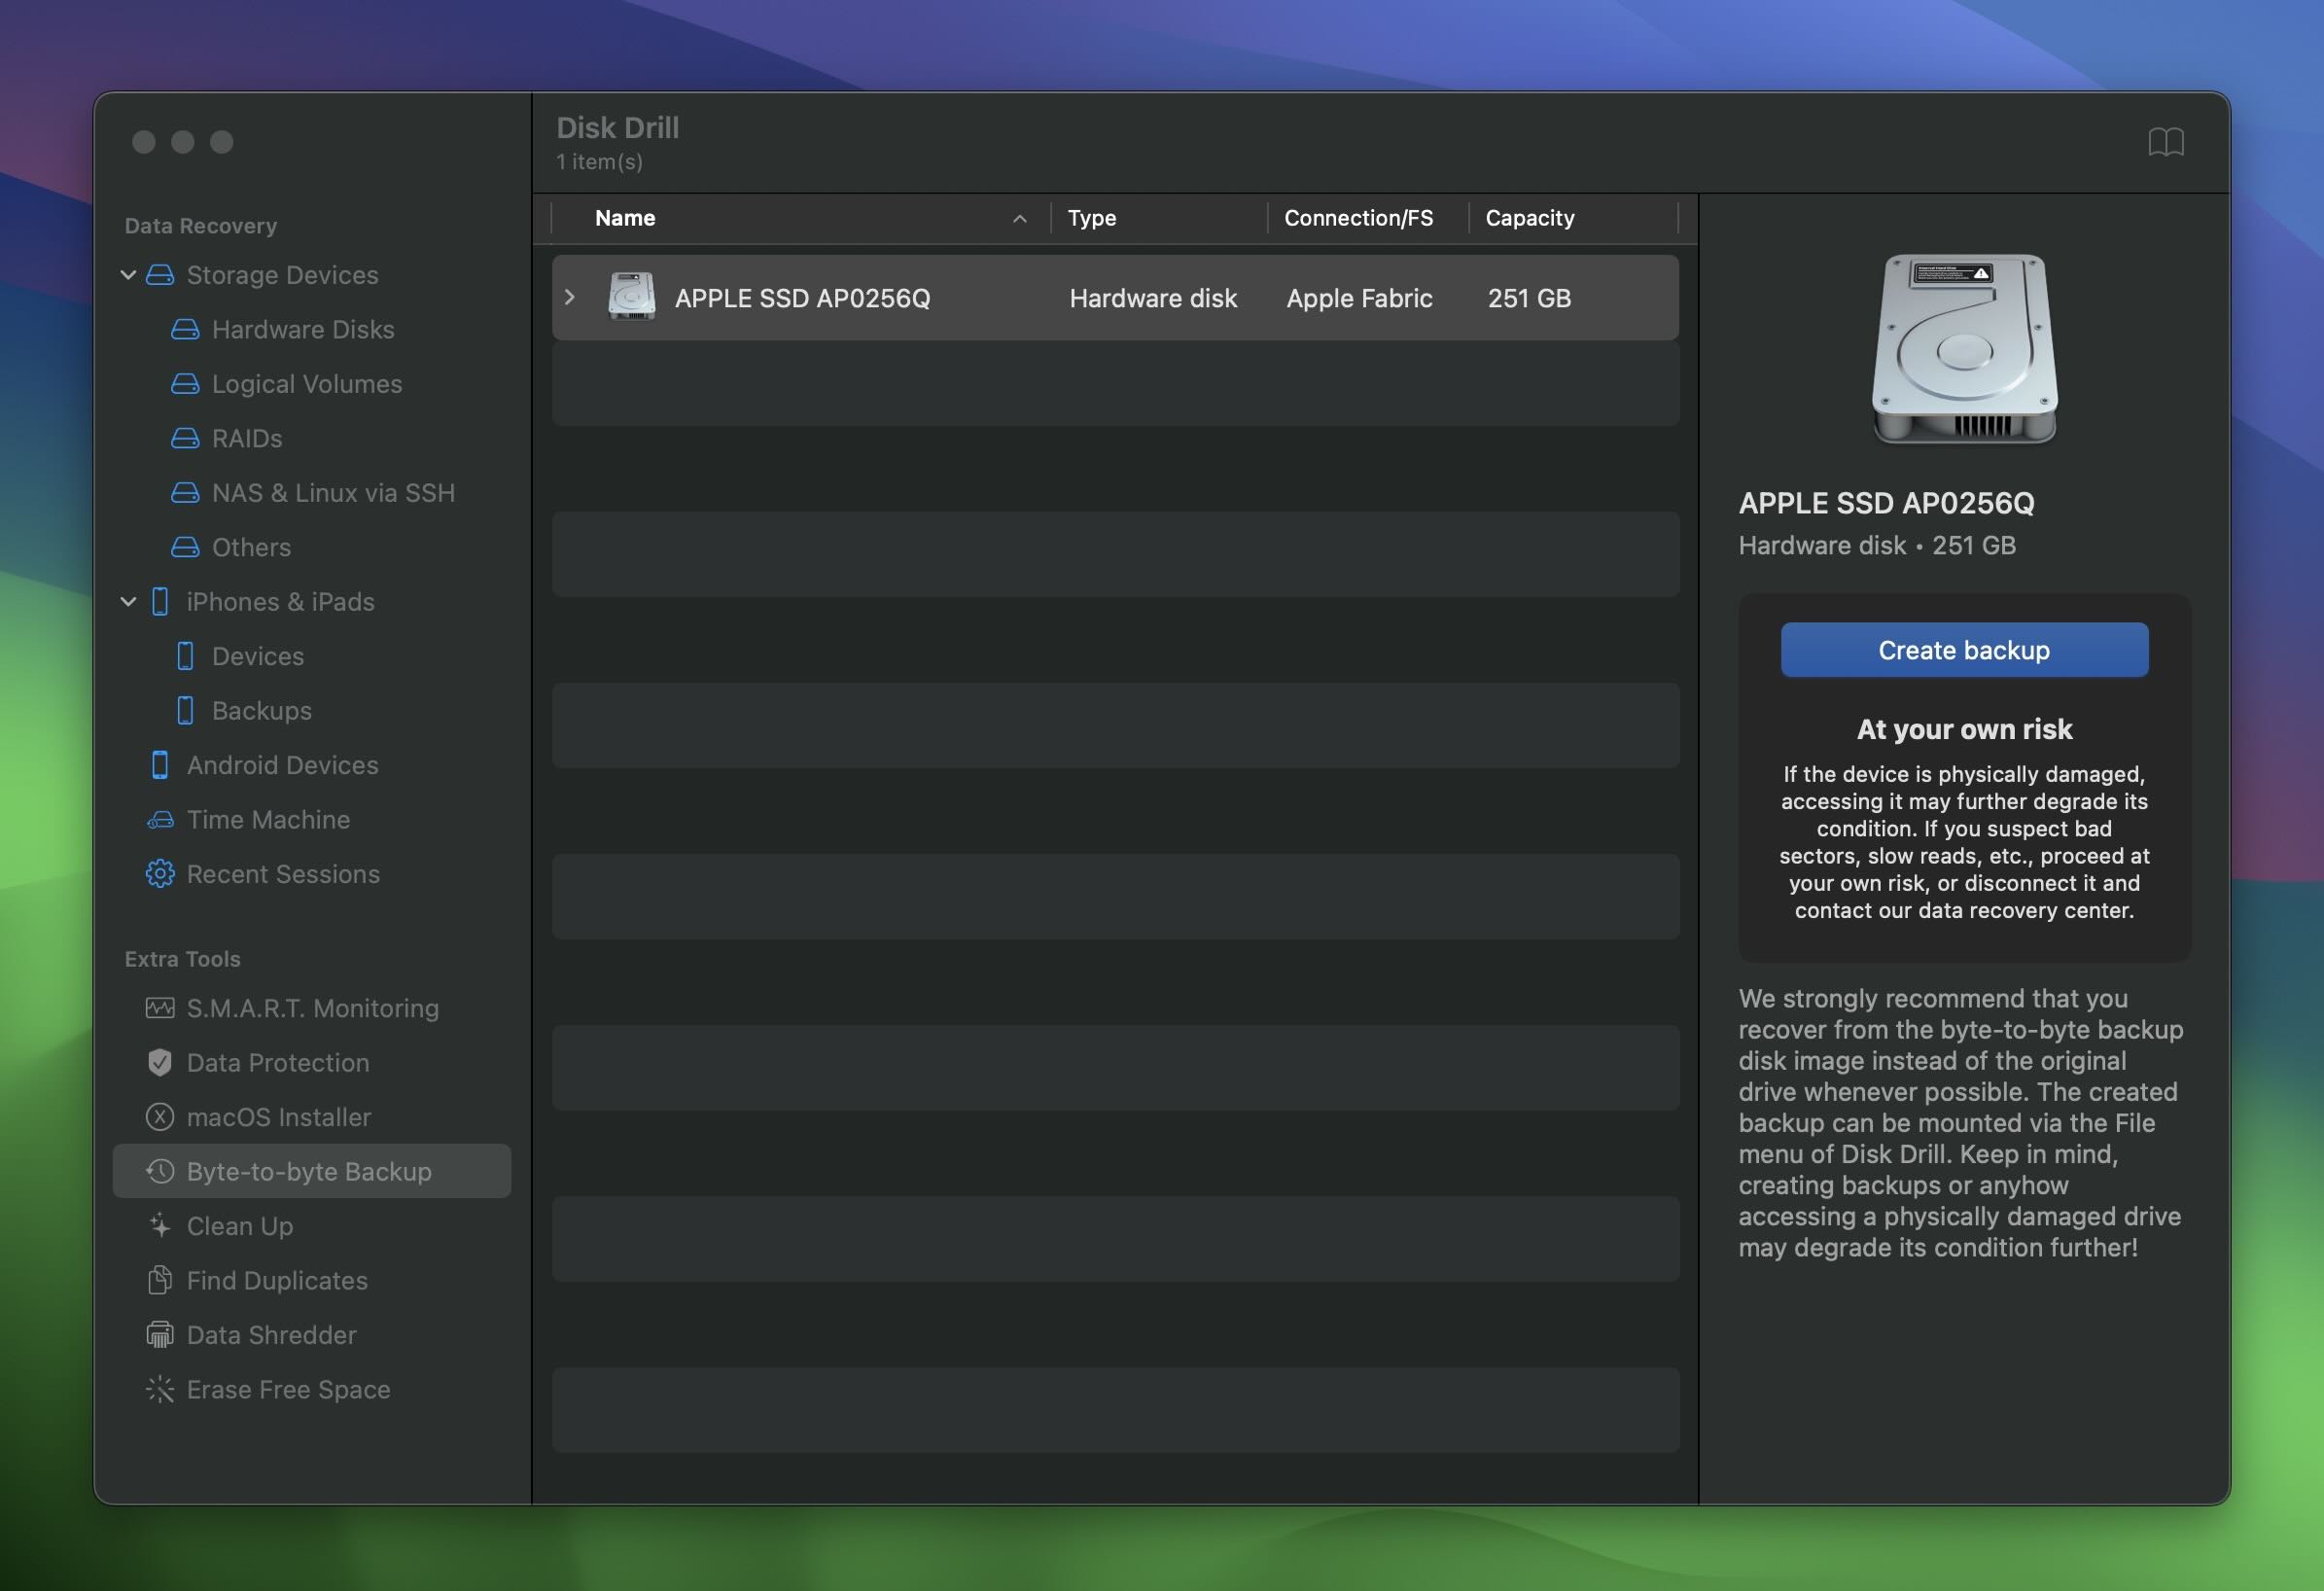Click the Data Shredder icon
This screenshot has width=2324, height=1591.
(x=160, y=1335)
